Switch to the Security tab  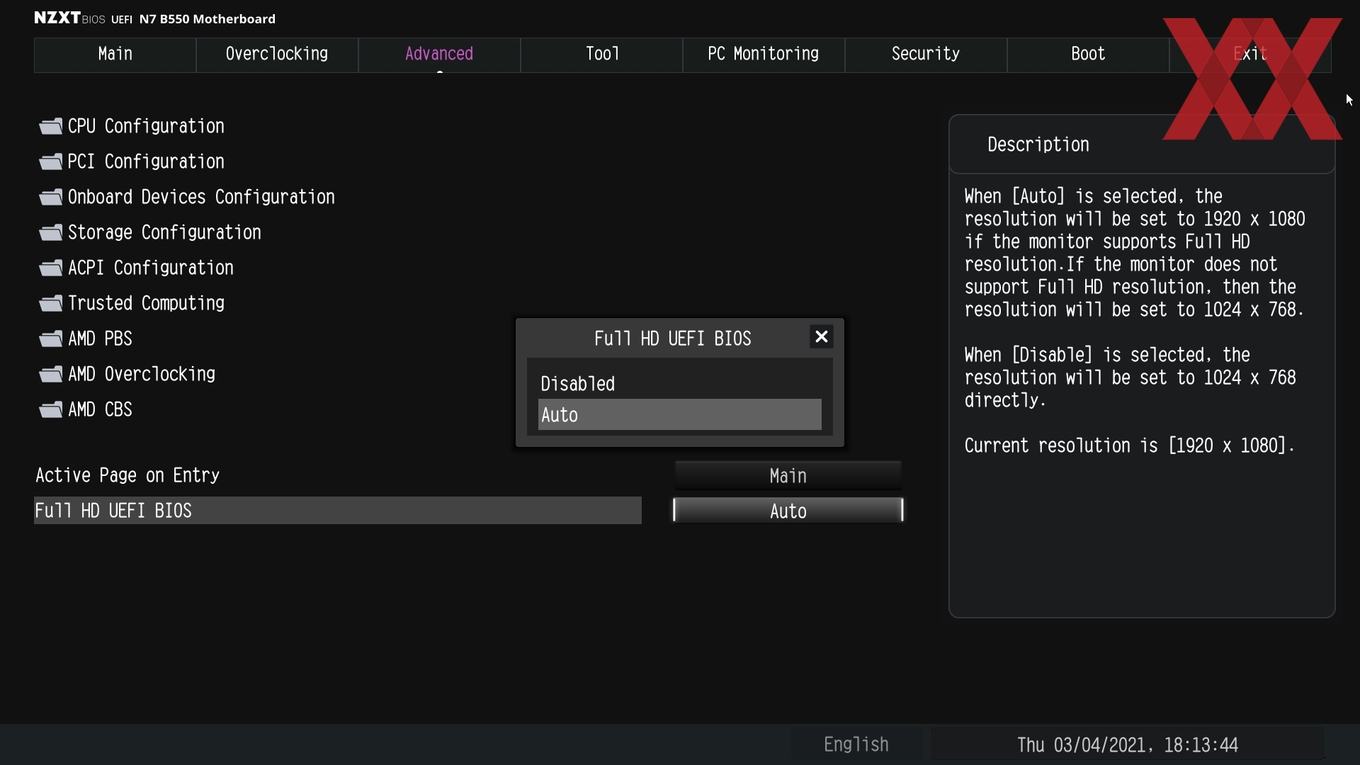(x=925, y=54)
